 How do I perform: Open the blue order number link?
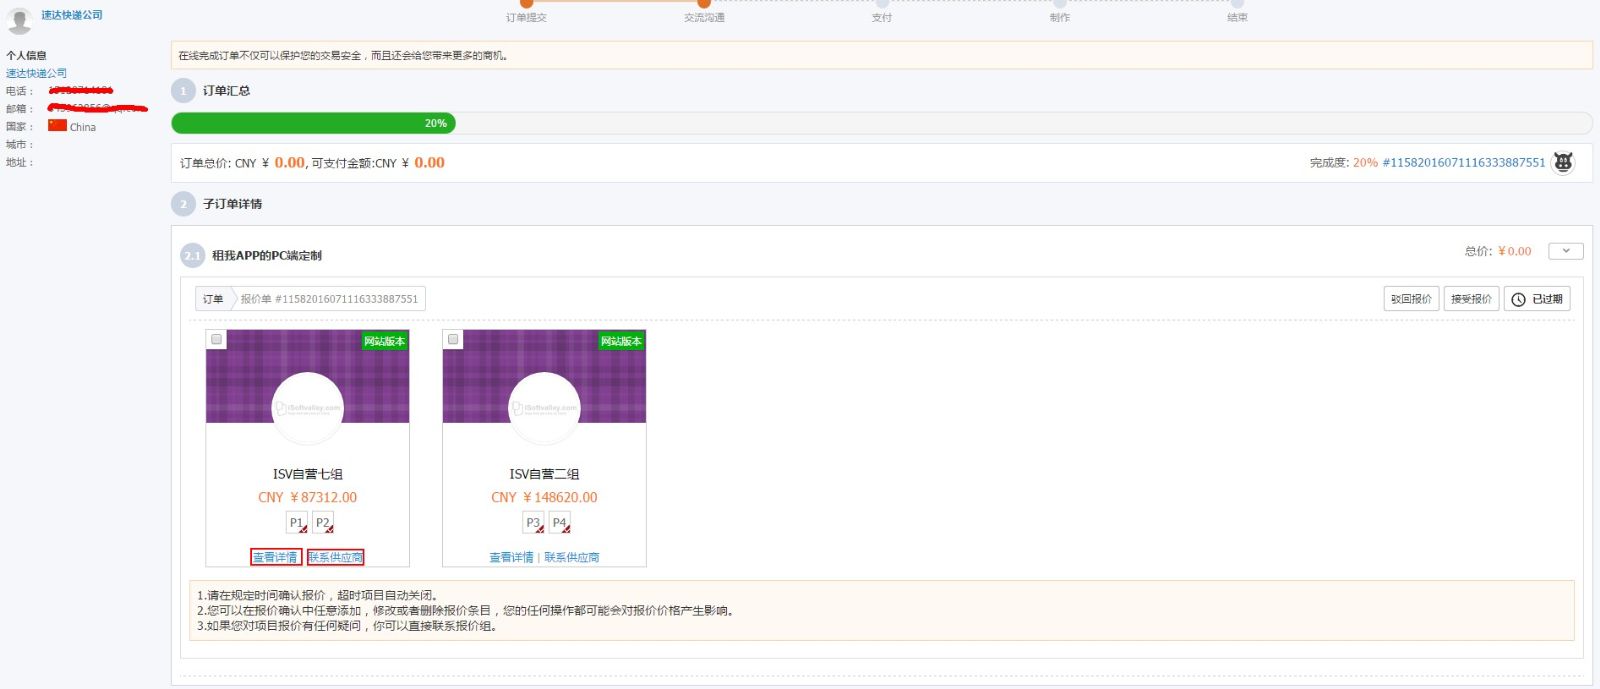(1463, 162)
